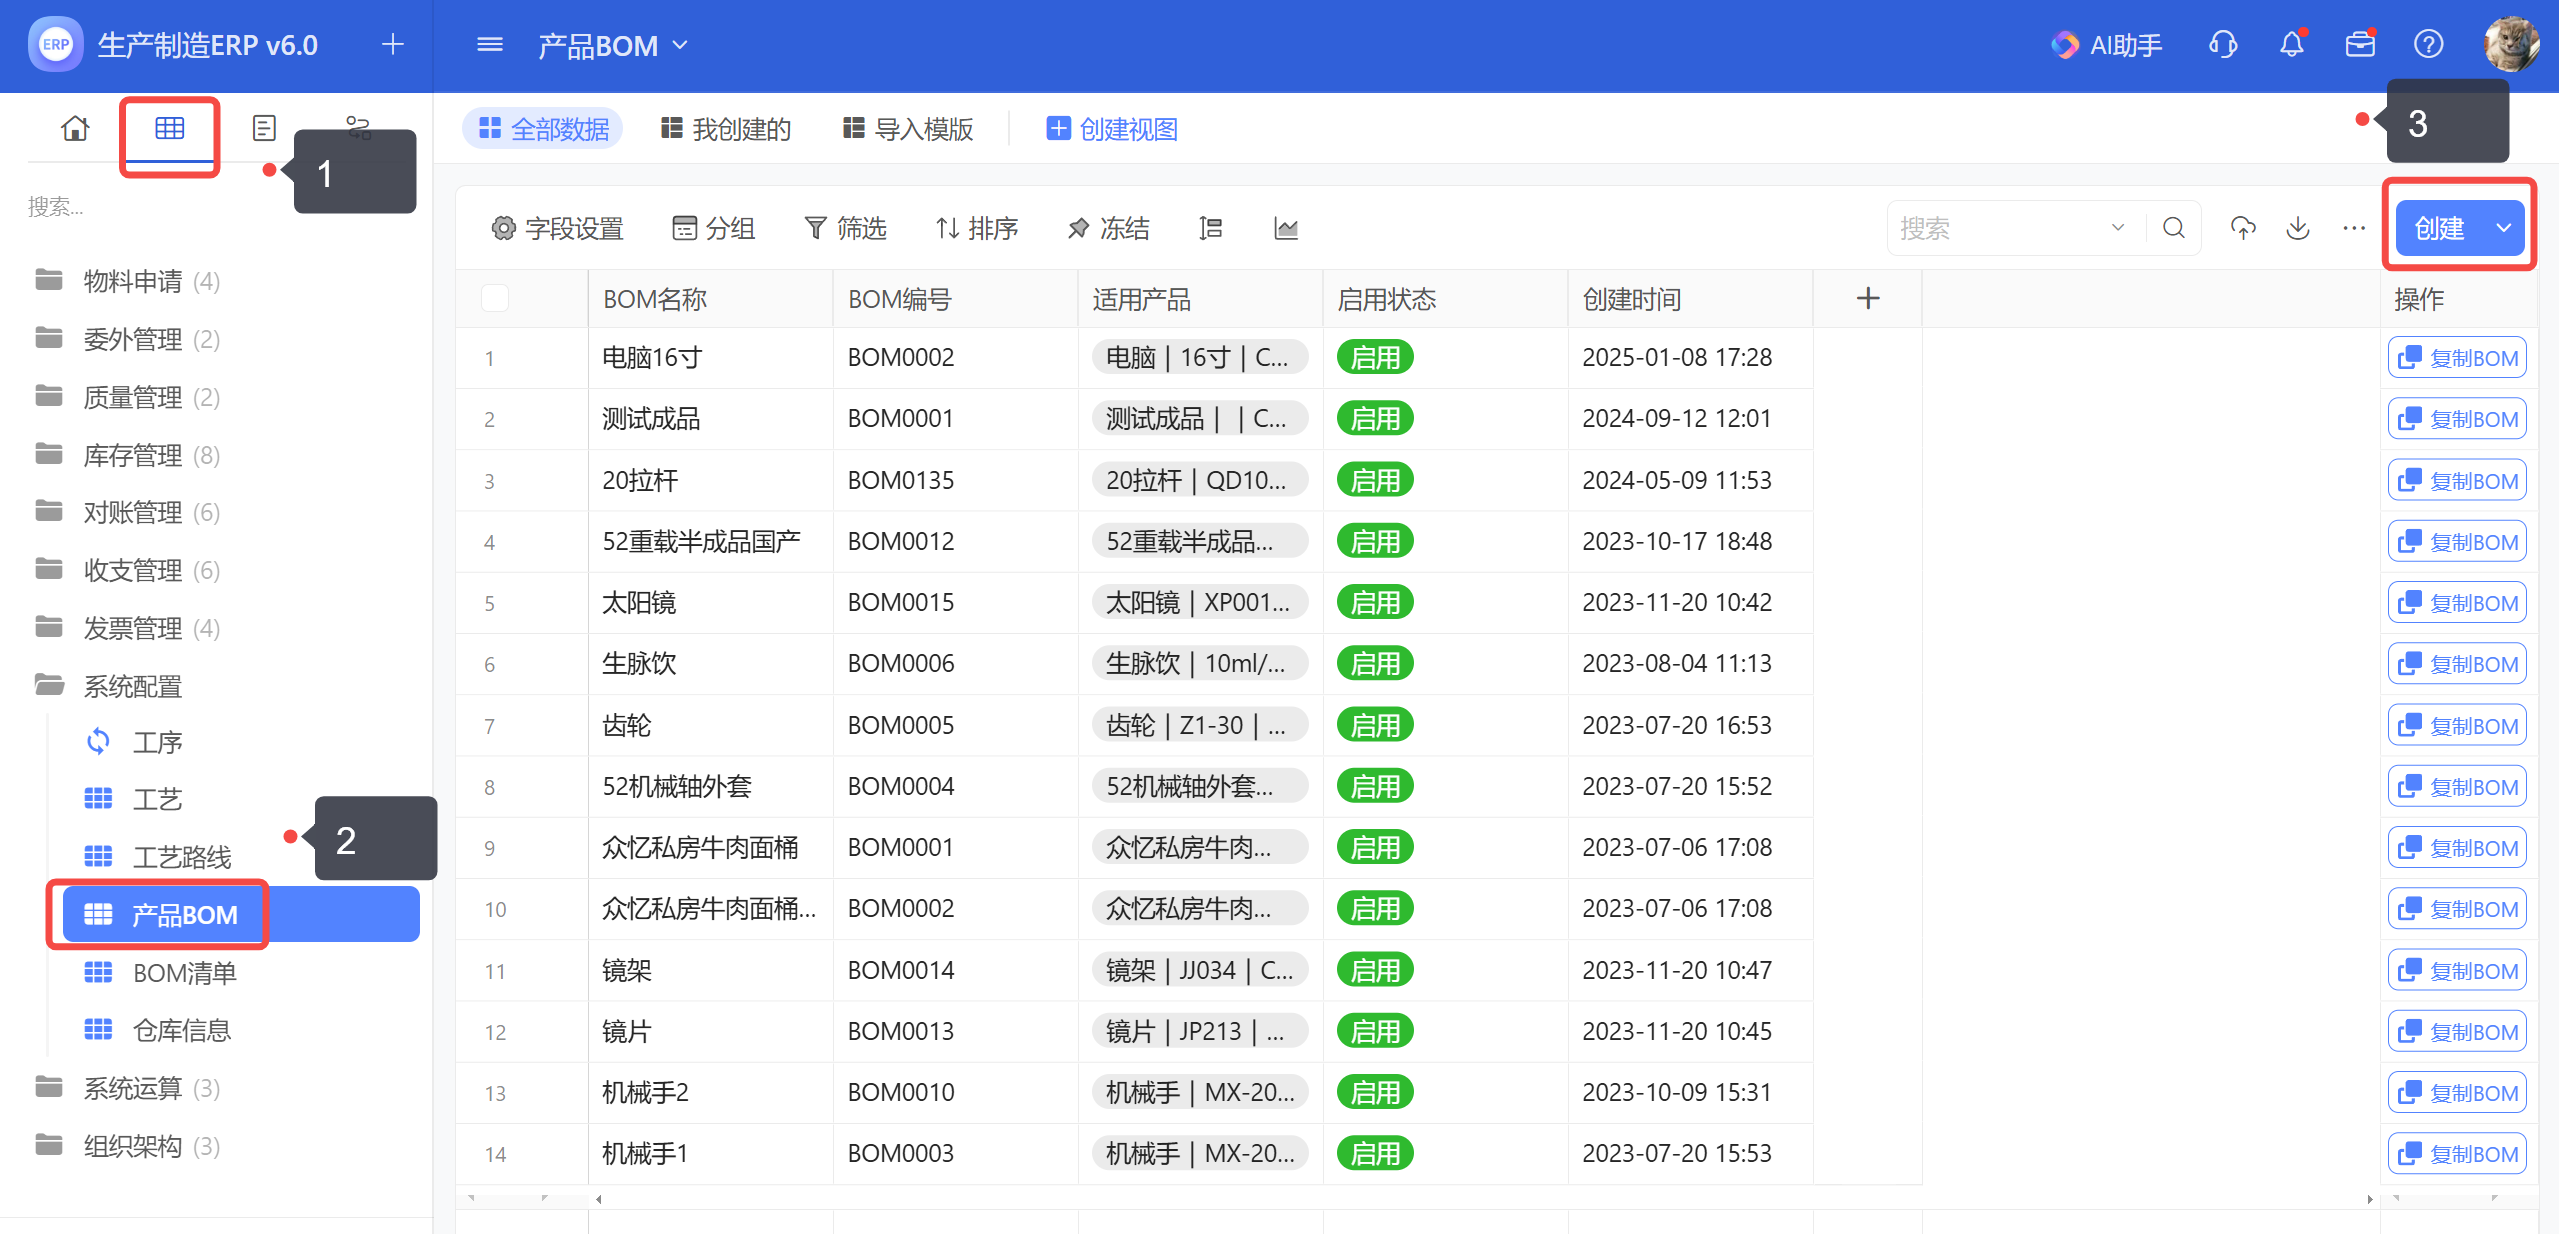2559x1234 pixels.
Task: Switch to the table view sidebar icon
Action: (x=169, y=128)
